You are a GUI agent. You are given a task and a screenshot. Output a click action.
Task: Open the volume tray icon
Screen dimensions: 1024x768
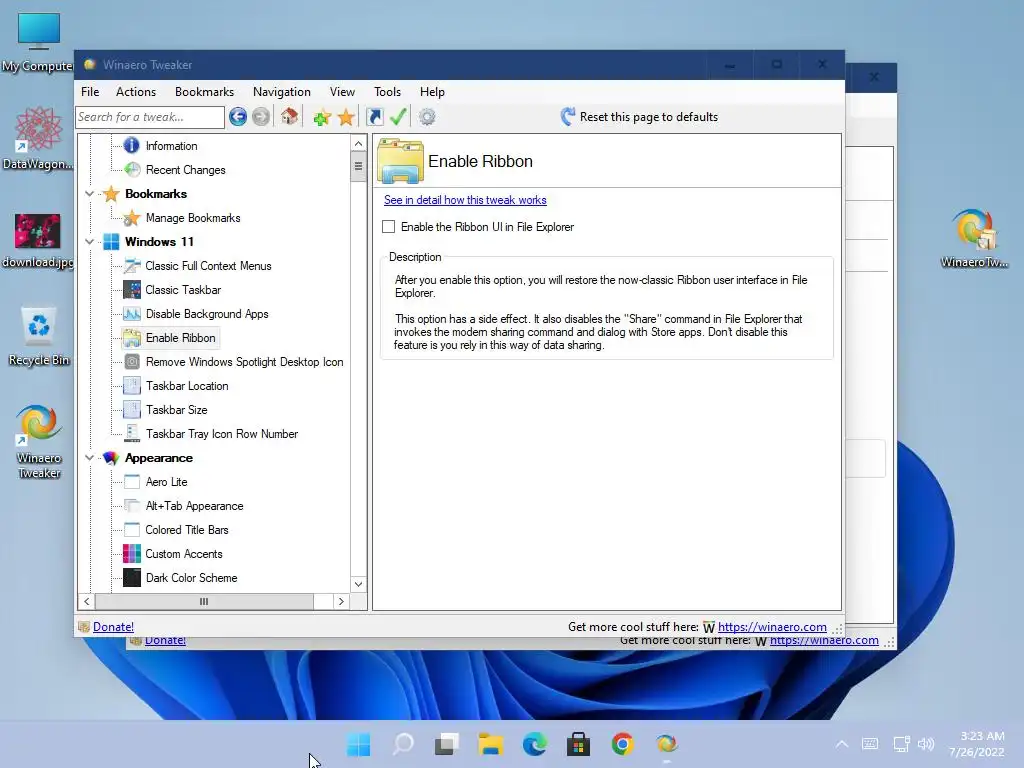click(925, 744)
